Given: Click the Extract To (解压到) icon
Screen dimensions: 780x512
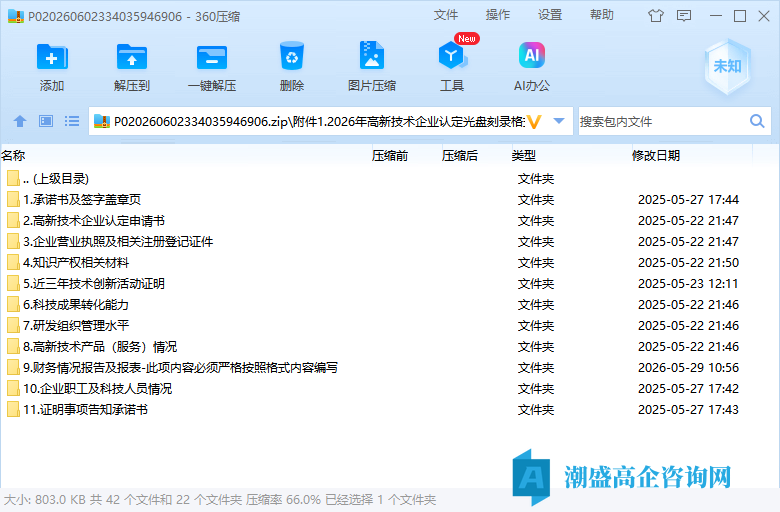Looking at the screenshot, I should coord(132,57).
